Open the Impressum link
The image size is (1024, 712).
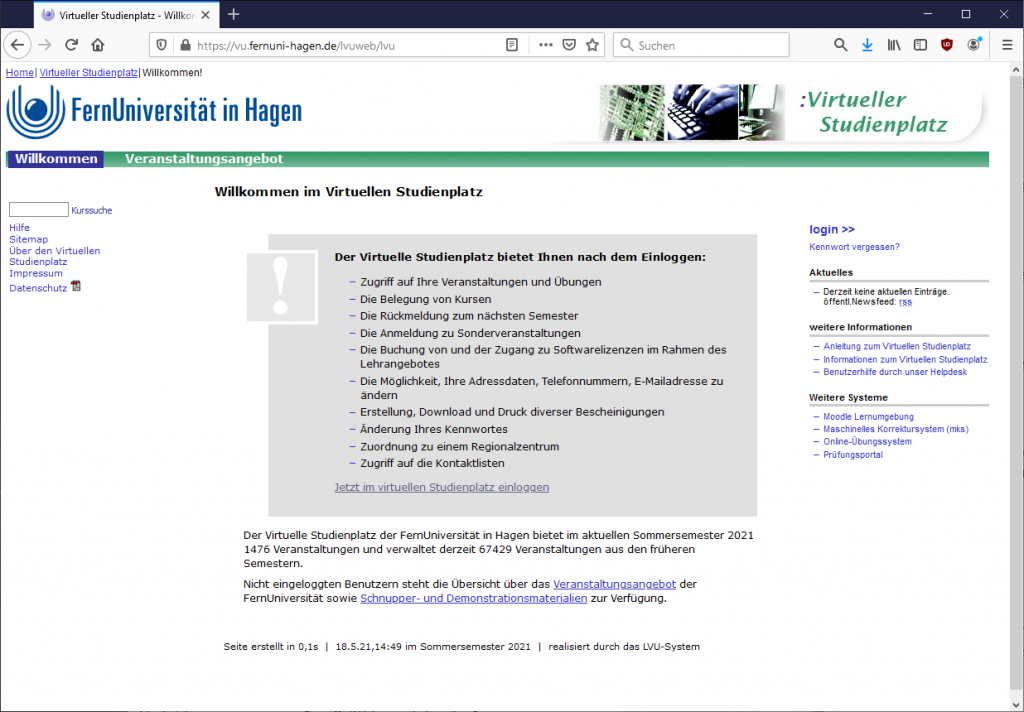coord(36,273)
